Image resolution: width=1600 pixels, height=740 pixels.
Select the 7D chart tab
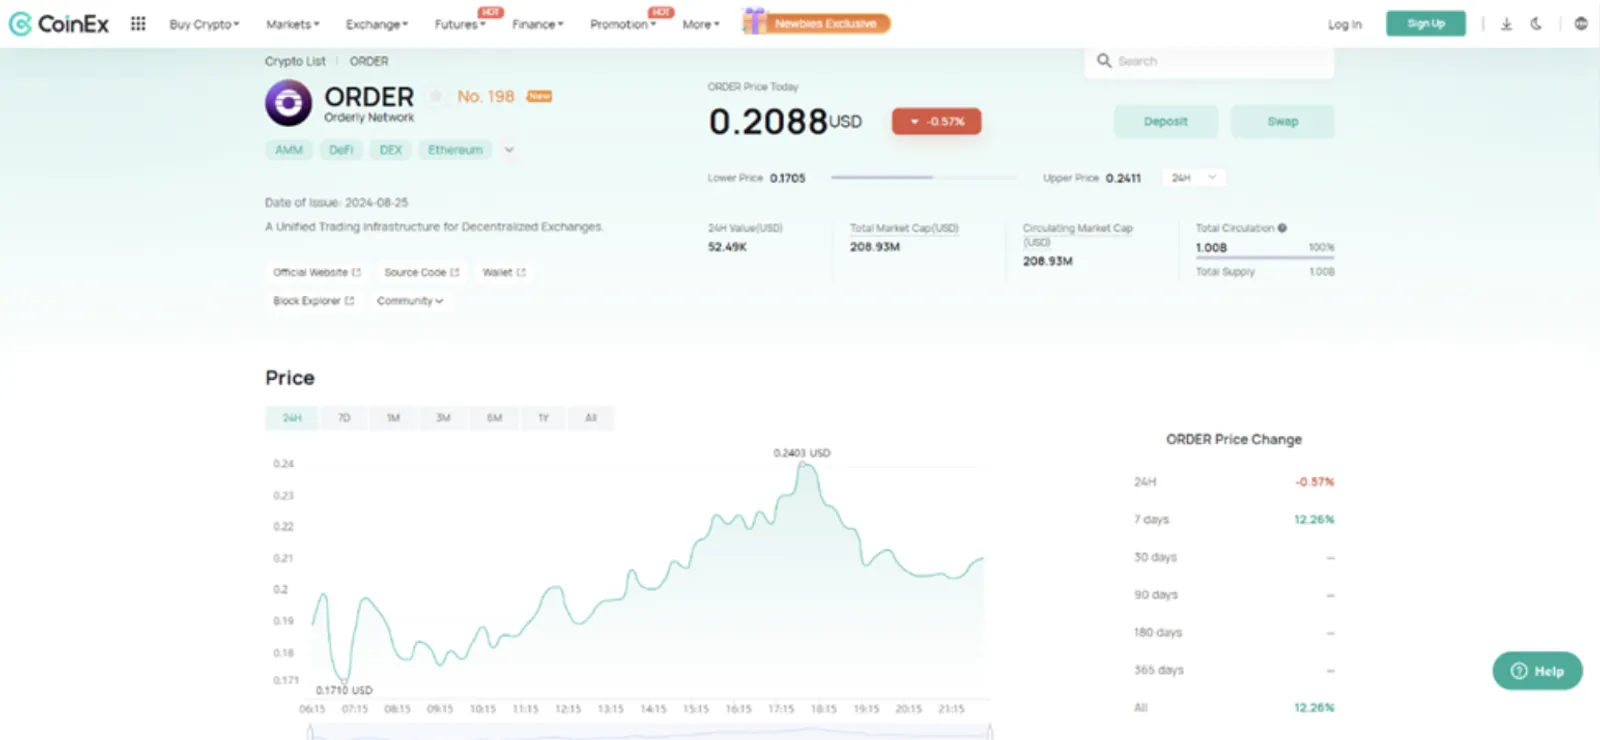344,418
